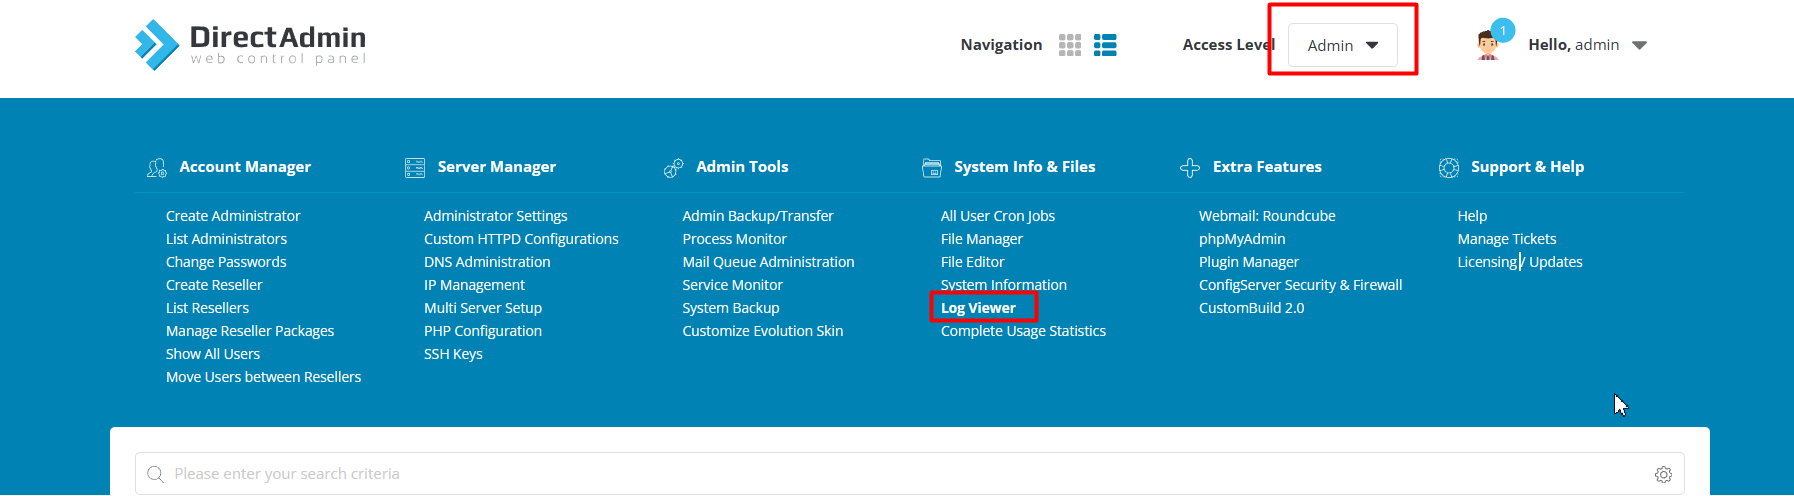Open File Manager
The image size is (1794, 496).
pyautogui.click(x=982, y=239)
